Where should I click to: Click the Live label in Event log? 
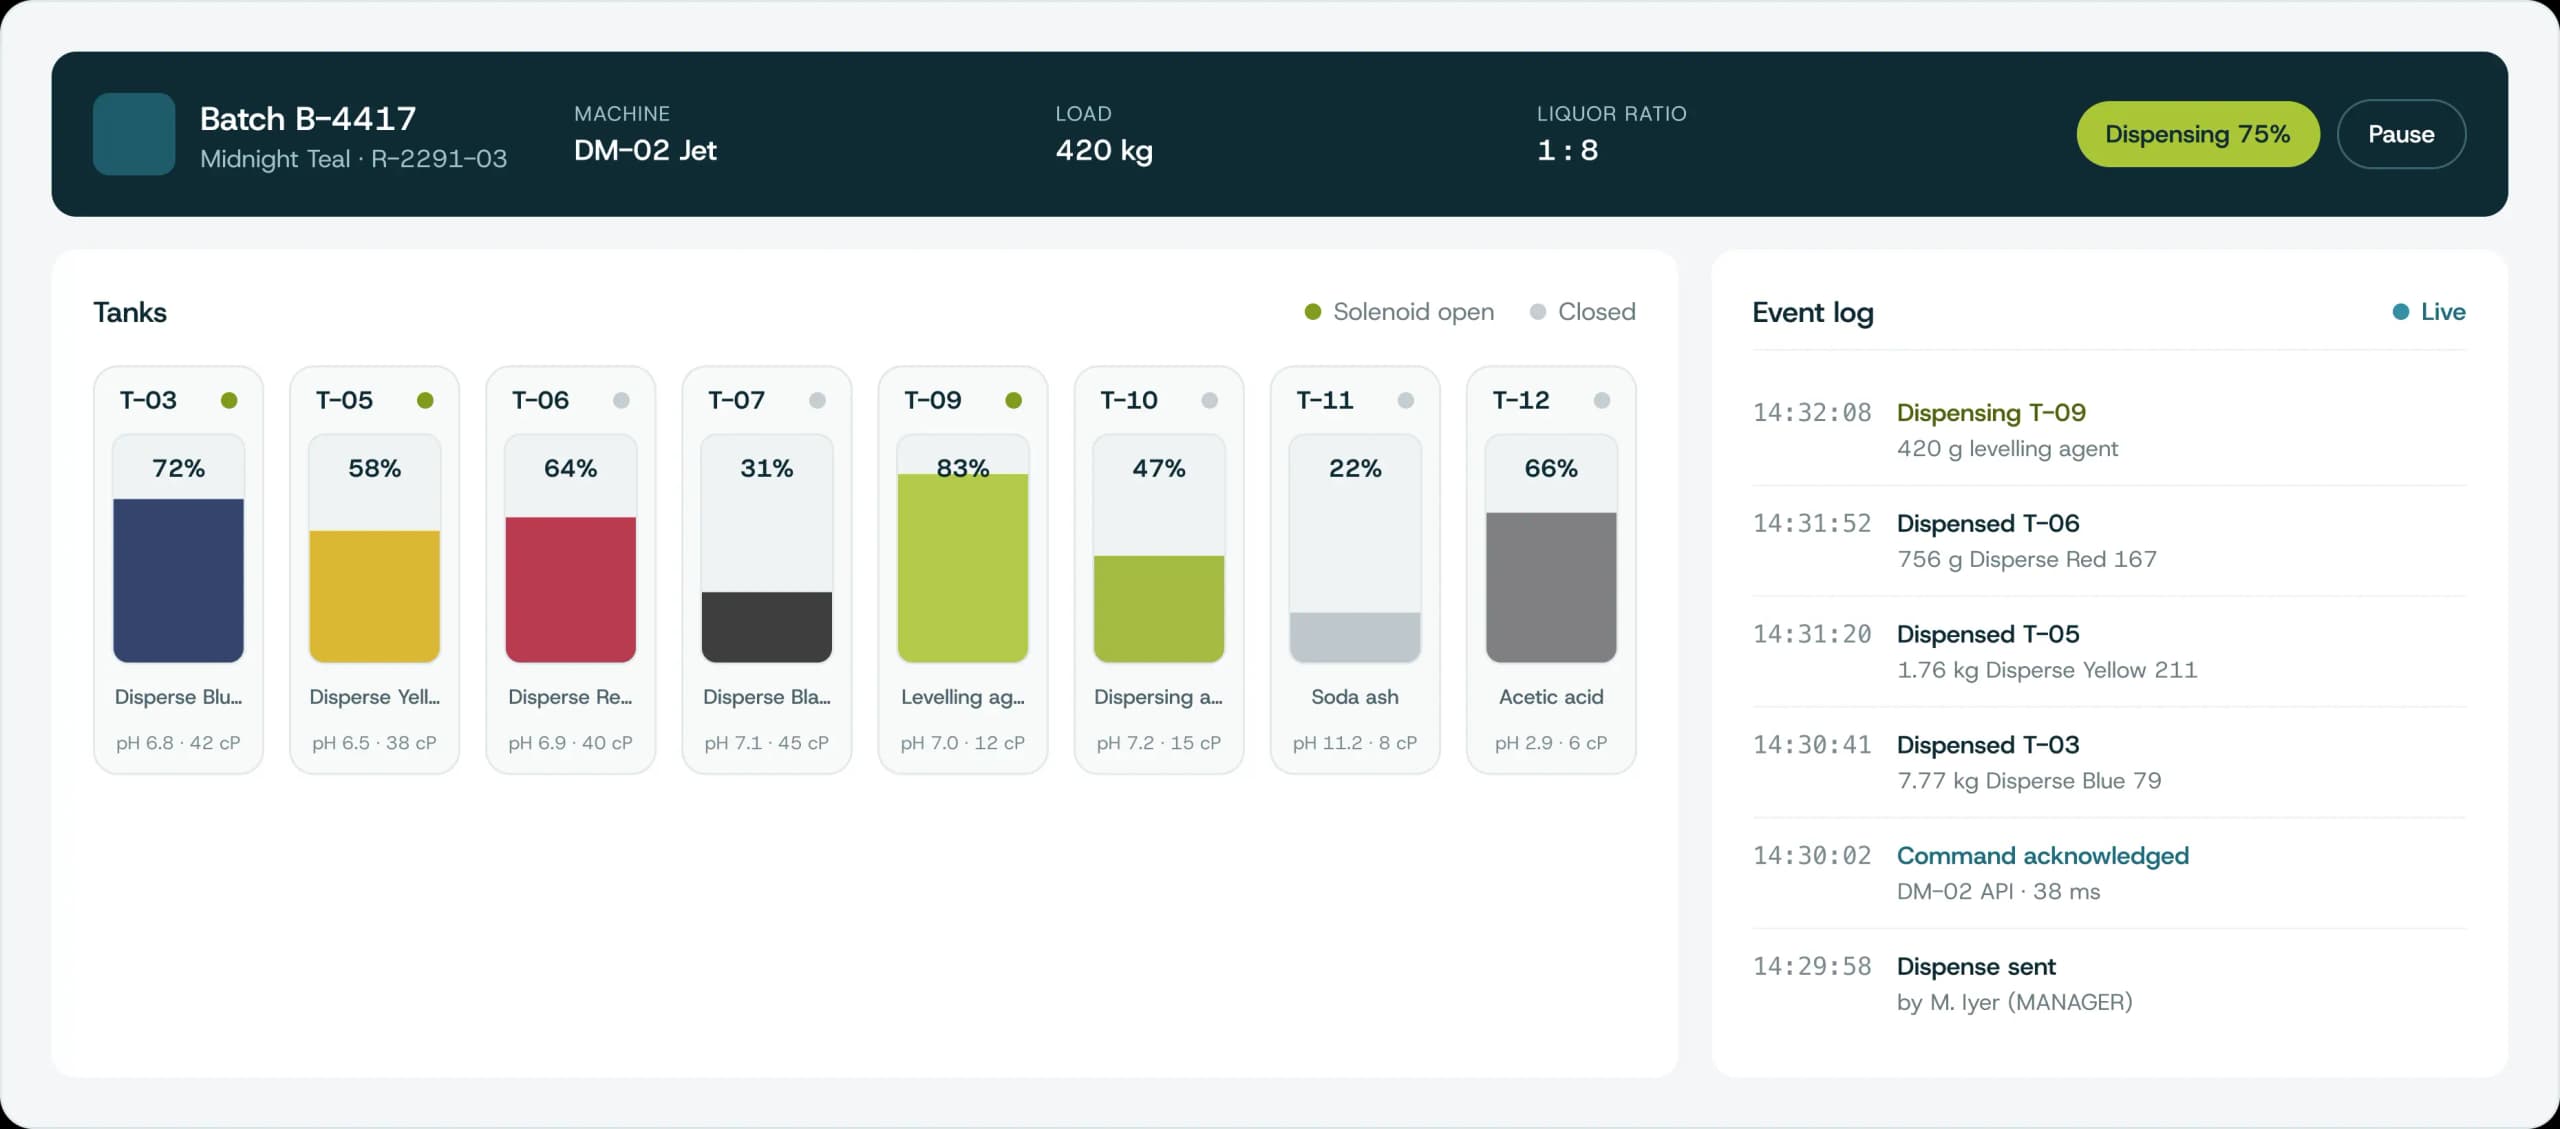[x=2443, y=312]
